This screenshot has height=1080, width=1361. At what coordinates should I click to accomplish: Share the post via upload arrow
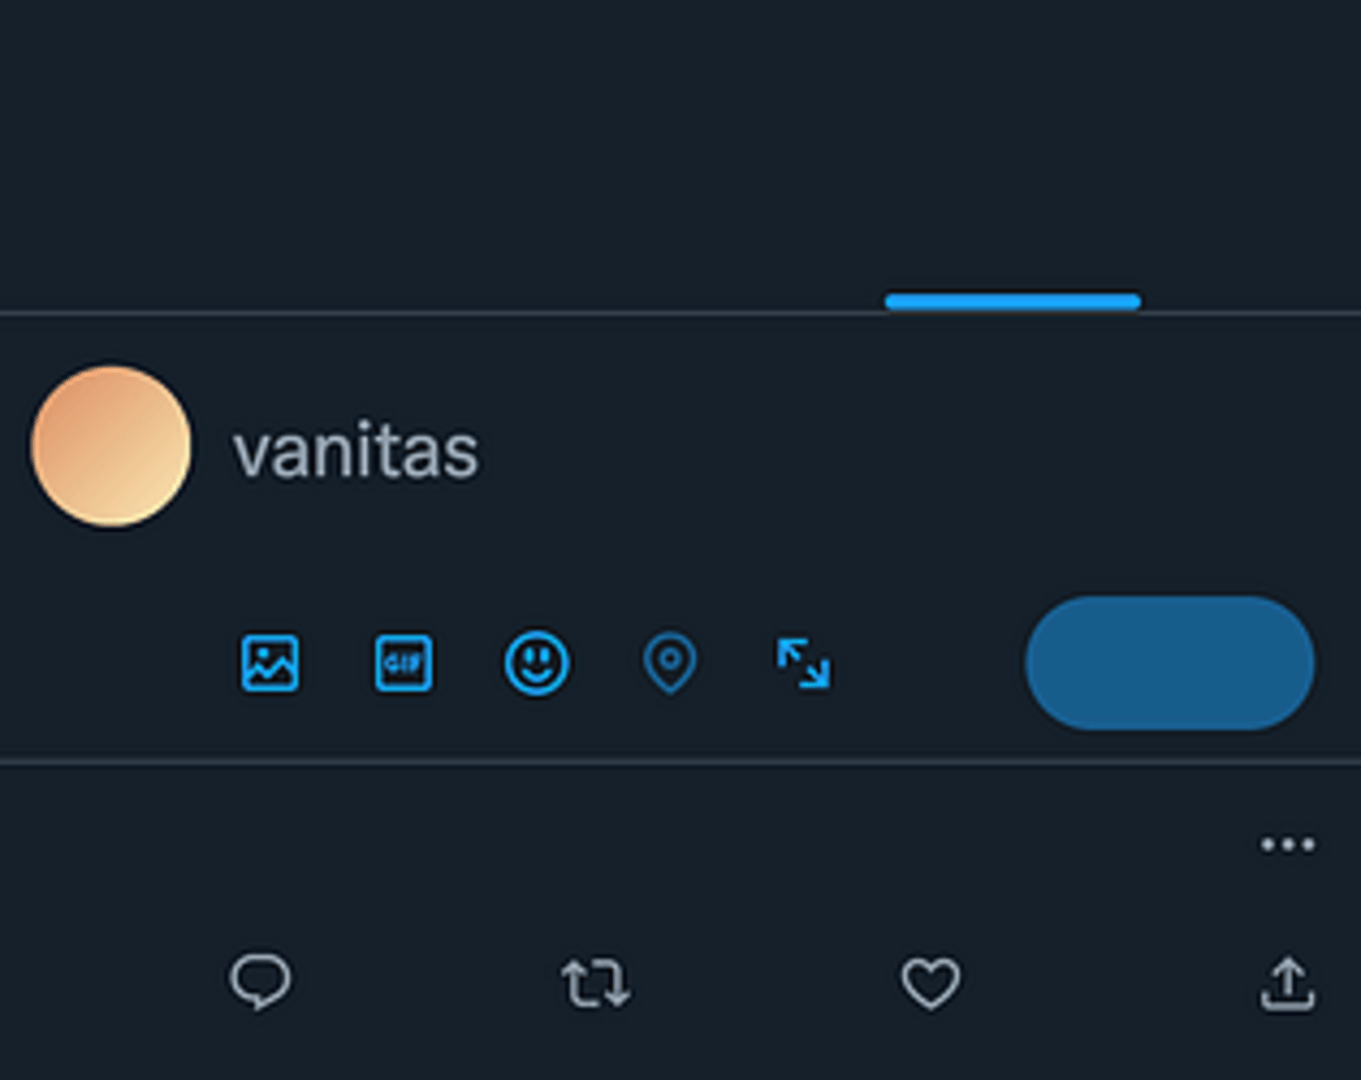(x=1287, y=983)
